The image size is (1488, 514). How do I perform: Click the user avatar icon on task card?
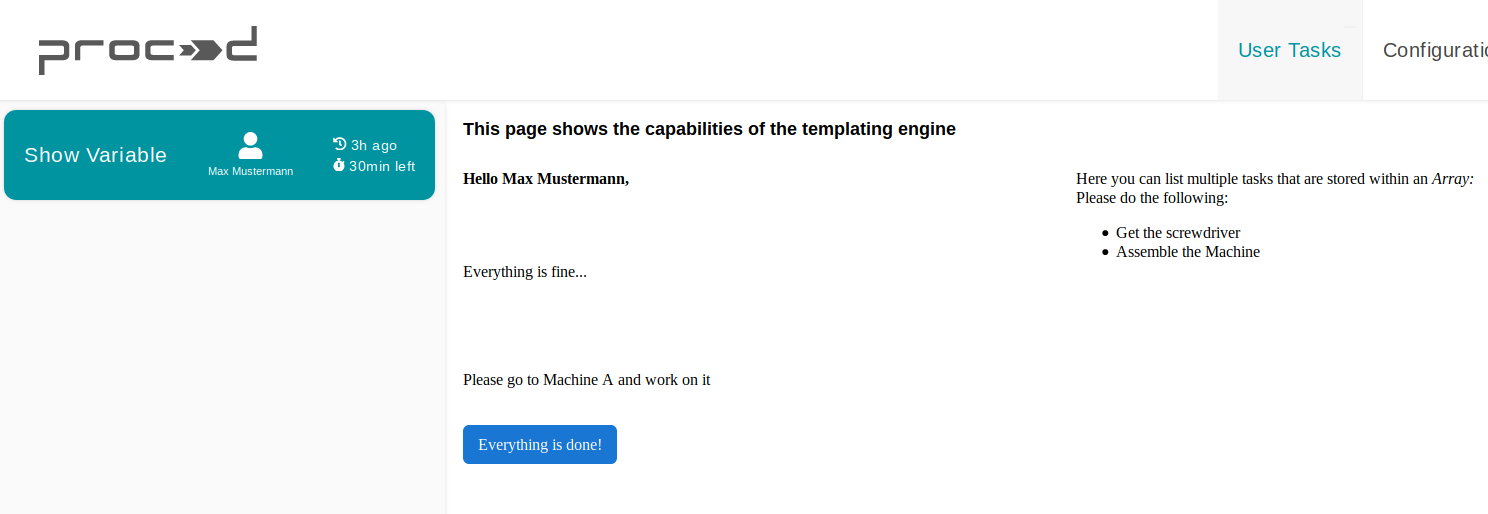point(250,146)
